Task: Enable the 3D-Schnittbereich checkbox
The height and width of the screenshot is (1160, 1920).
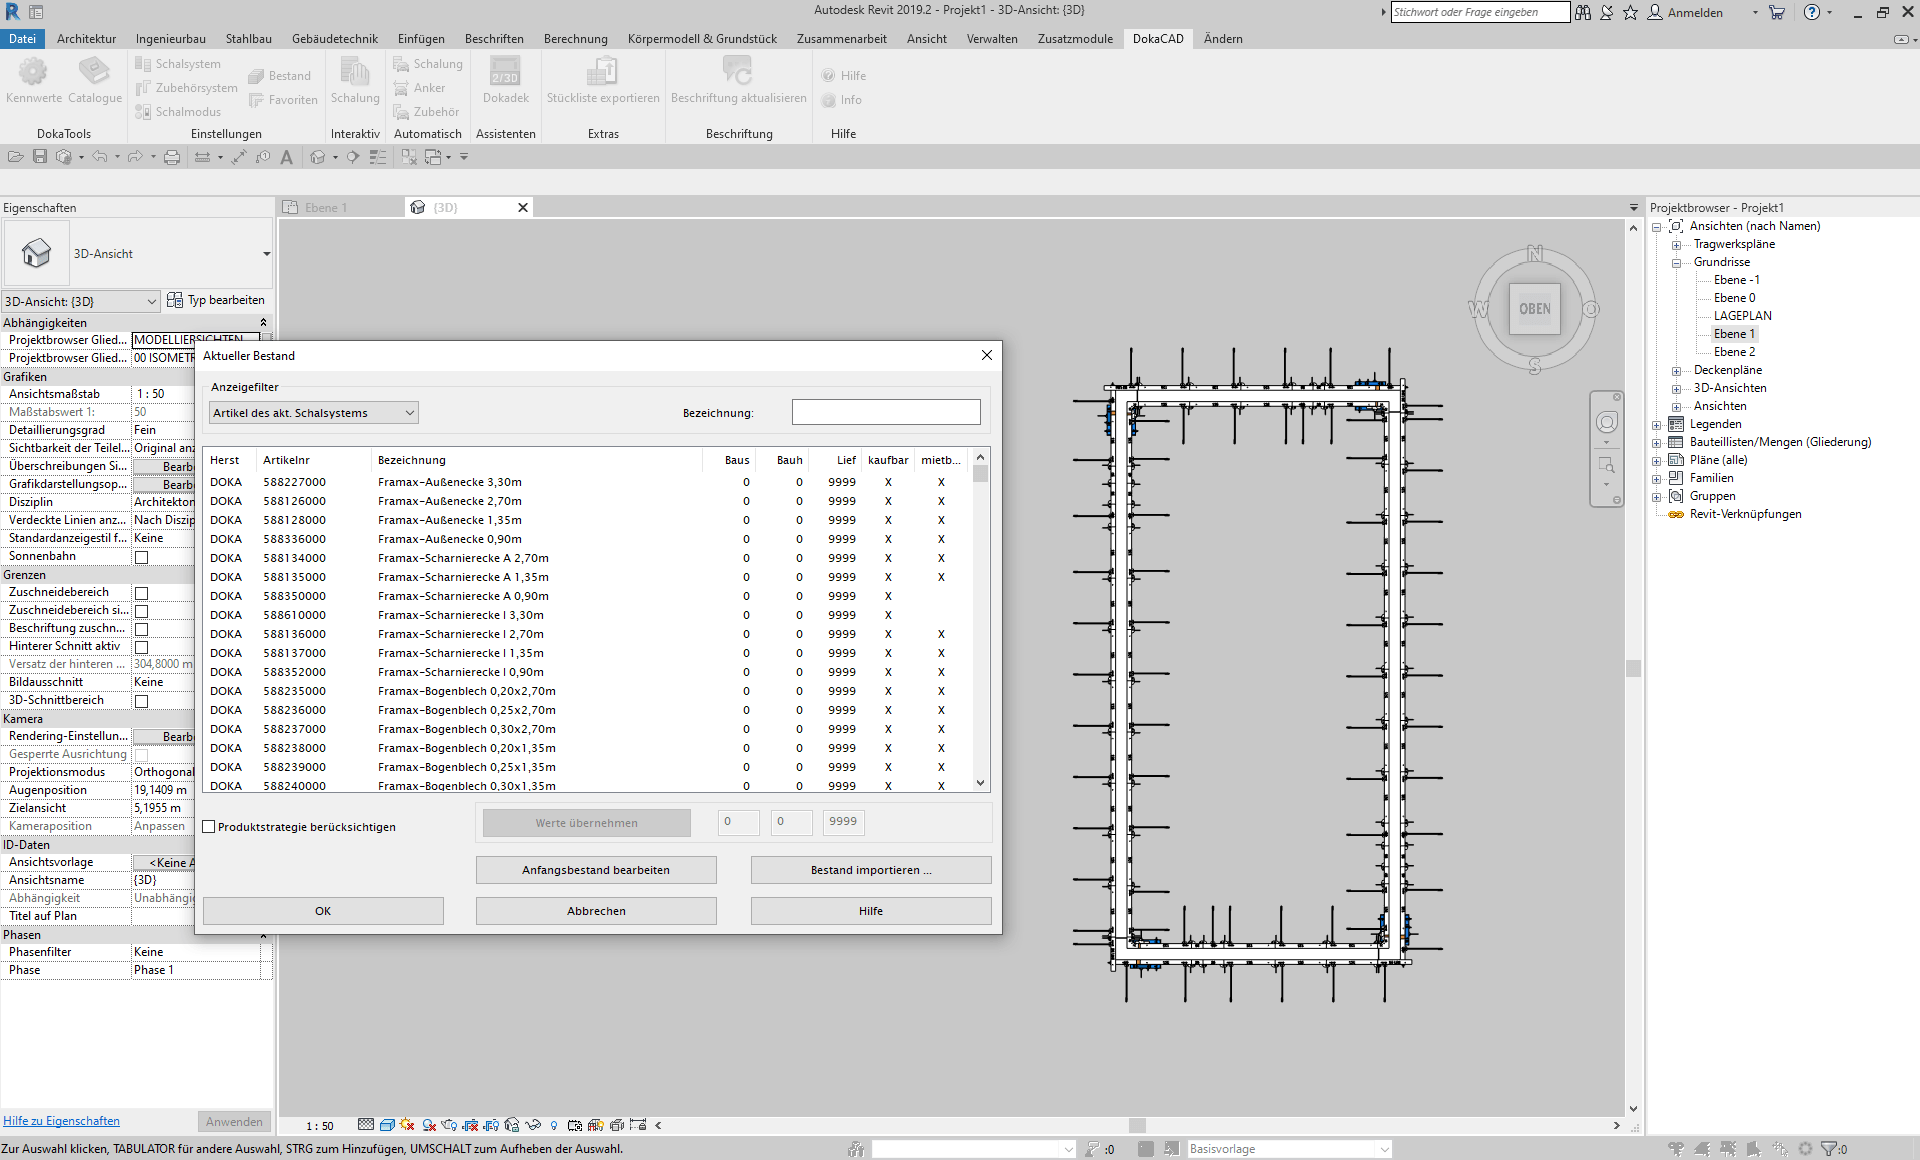Action: 141,701
